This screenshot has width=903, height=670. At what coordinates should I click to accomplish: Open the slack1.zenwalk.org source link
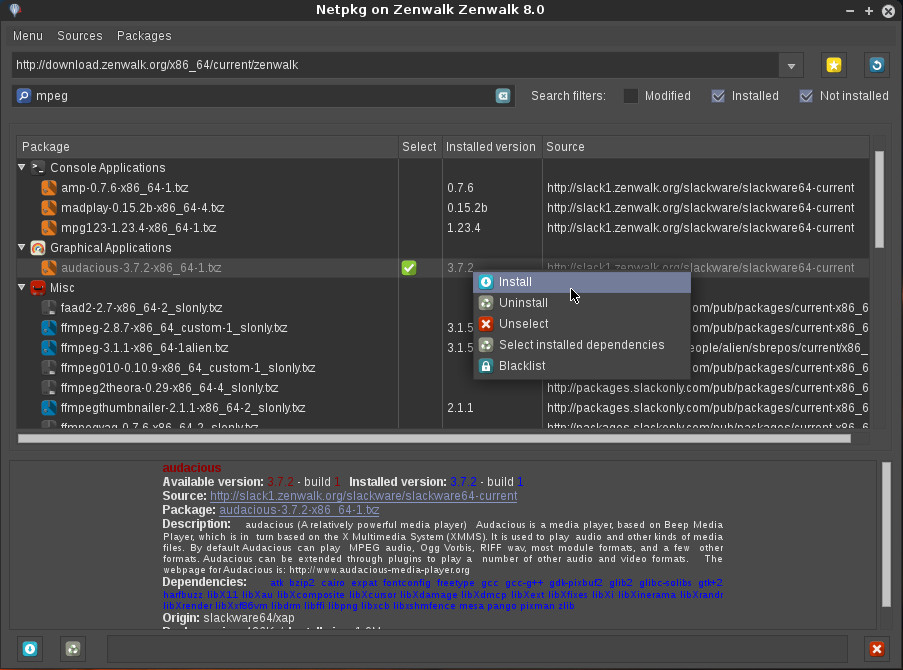coord(363,496)
